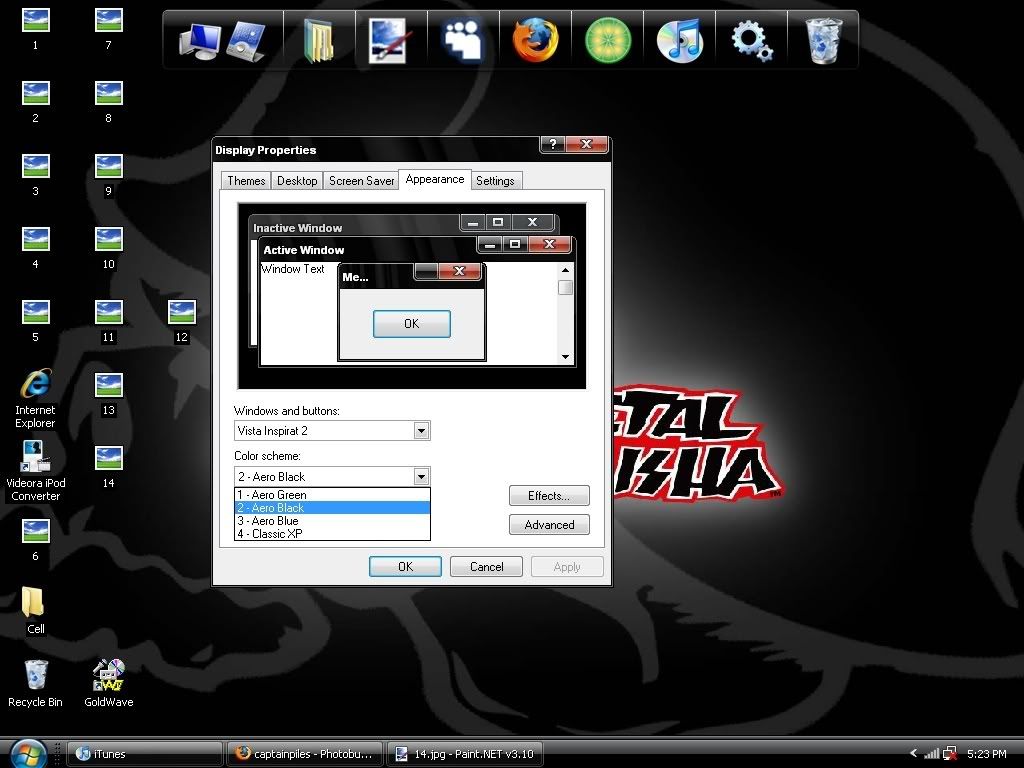Launch LimeWire from the dock
1024x768 pixels.
coord(608,40)
